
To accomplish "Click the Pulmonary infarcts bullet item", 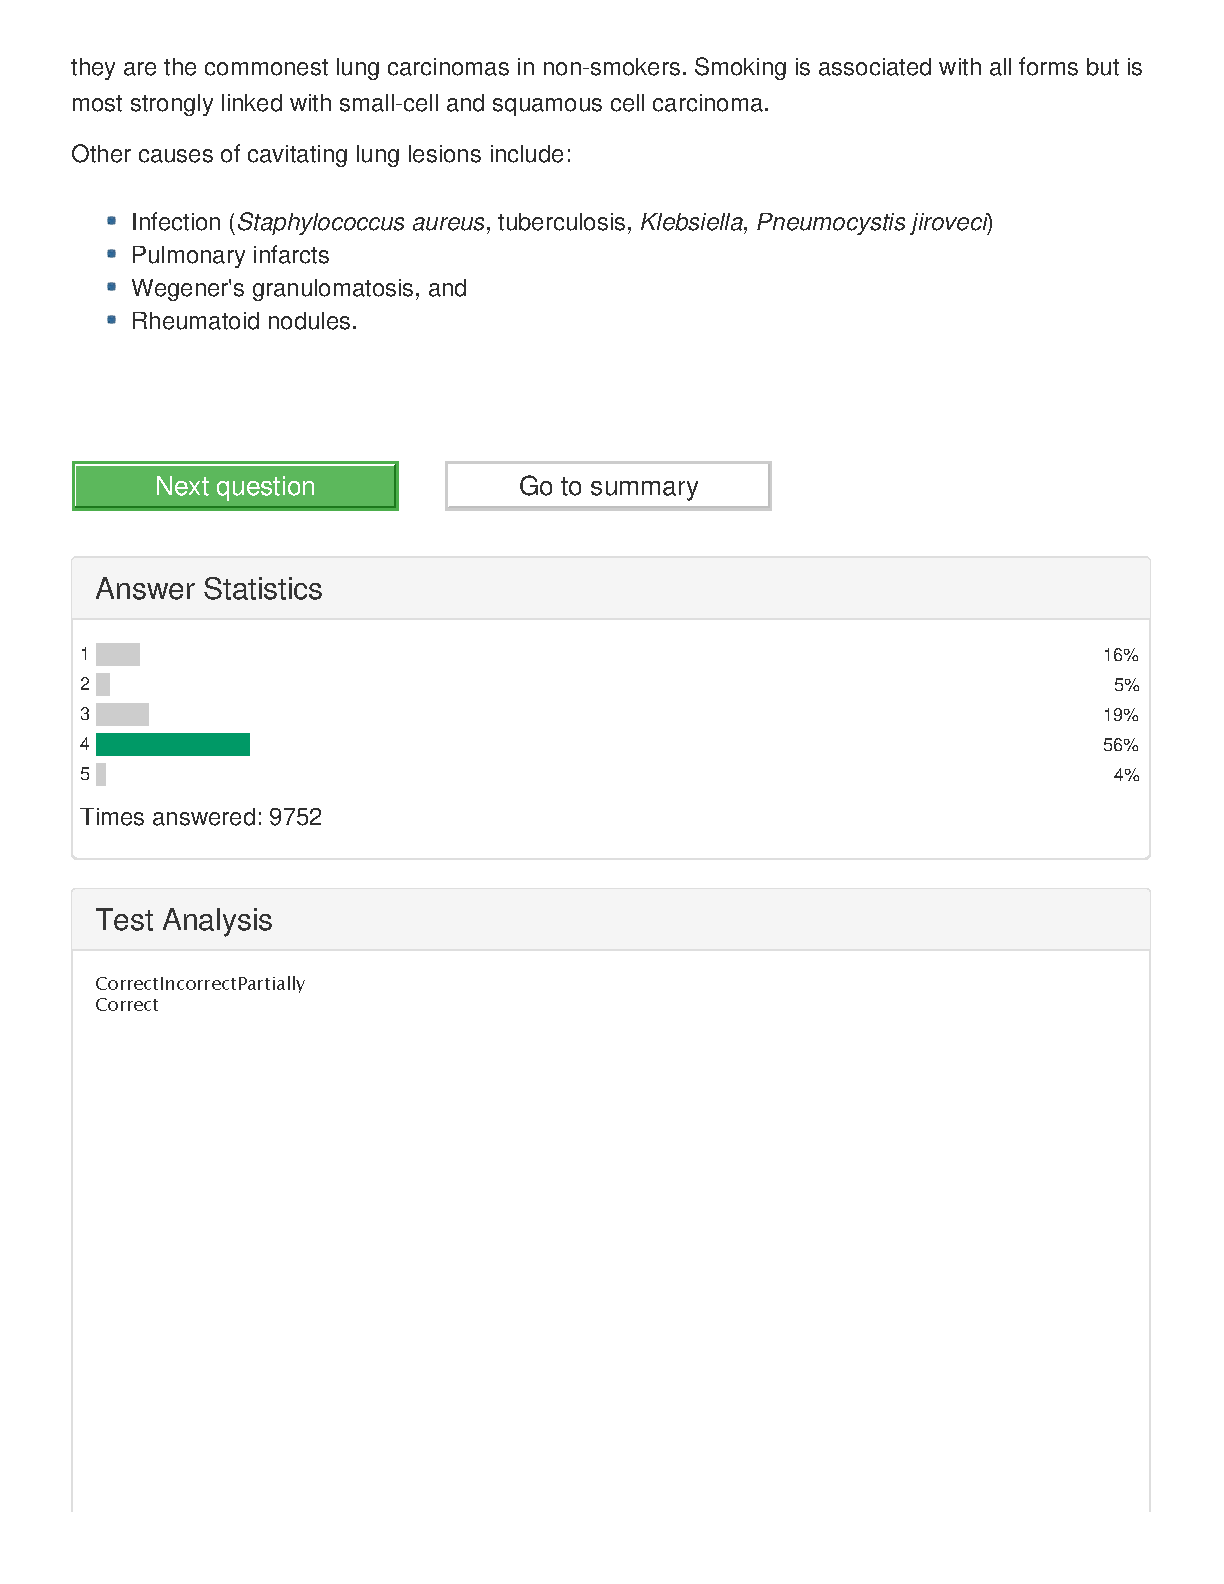I will (x=230, y=255).
